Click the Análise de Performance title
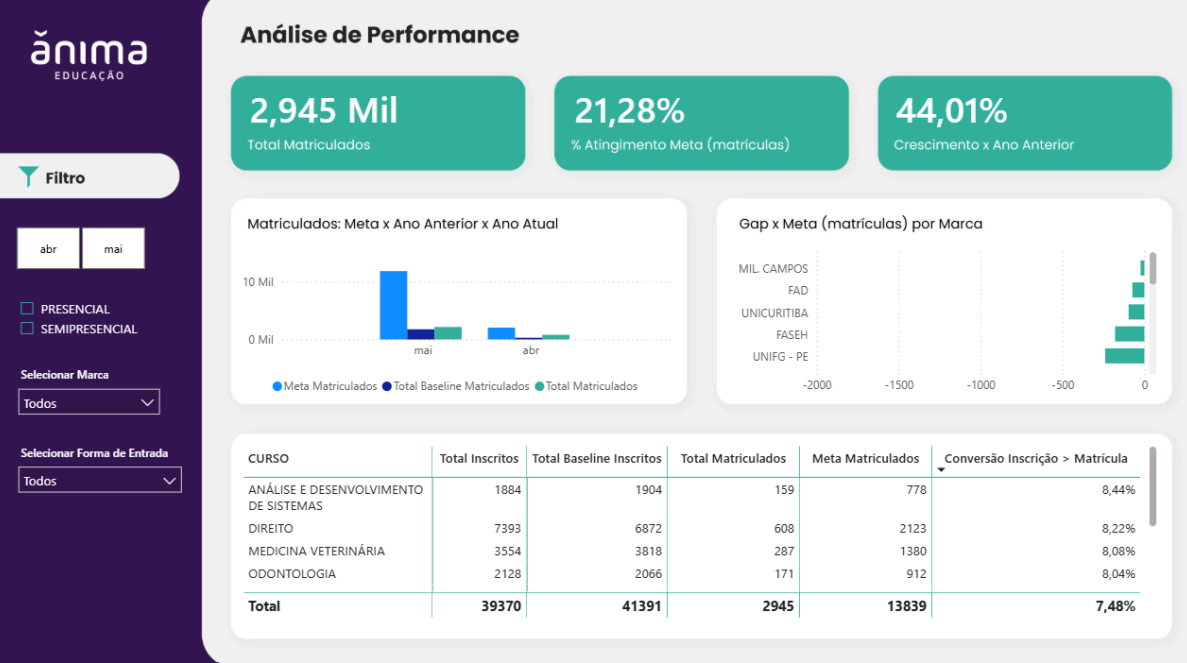 [x=379, y=35]
